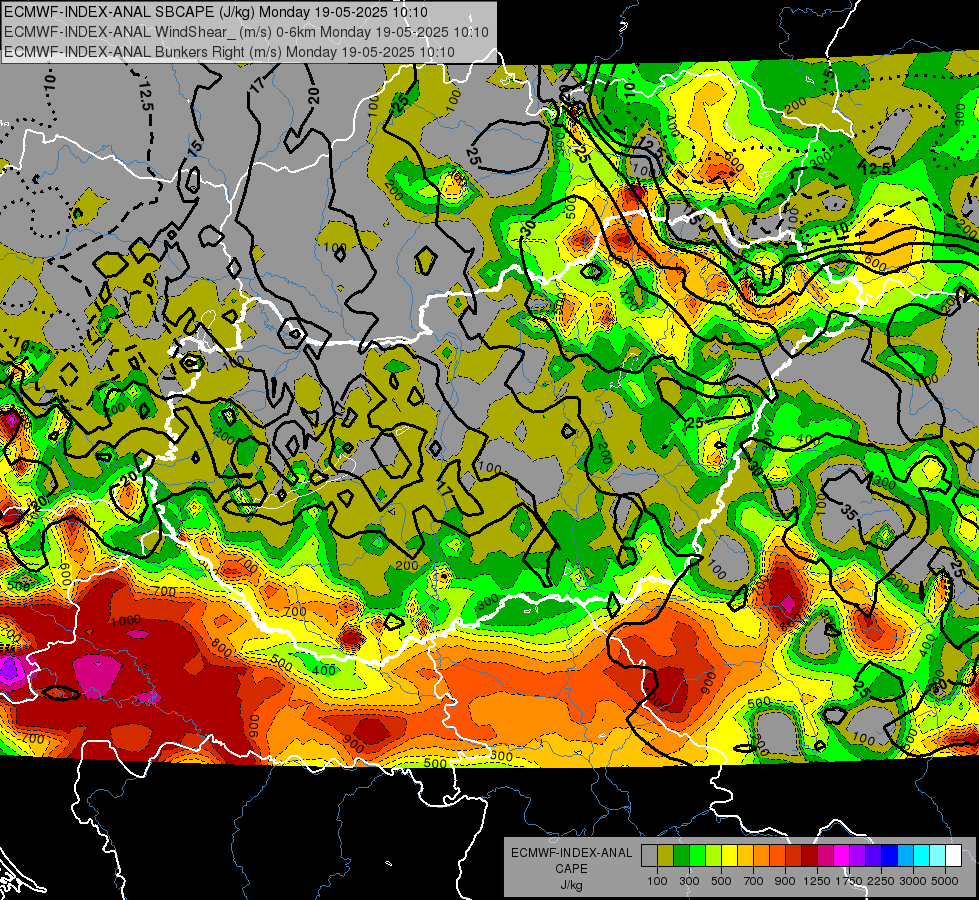Screen dimensions: 979x900
Task: Click the bright magenta legend swatch
Action: click(x=842, y=856)
